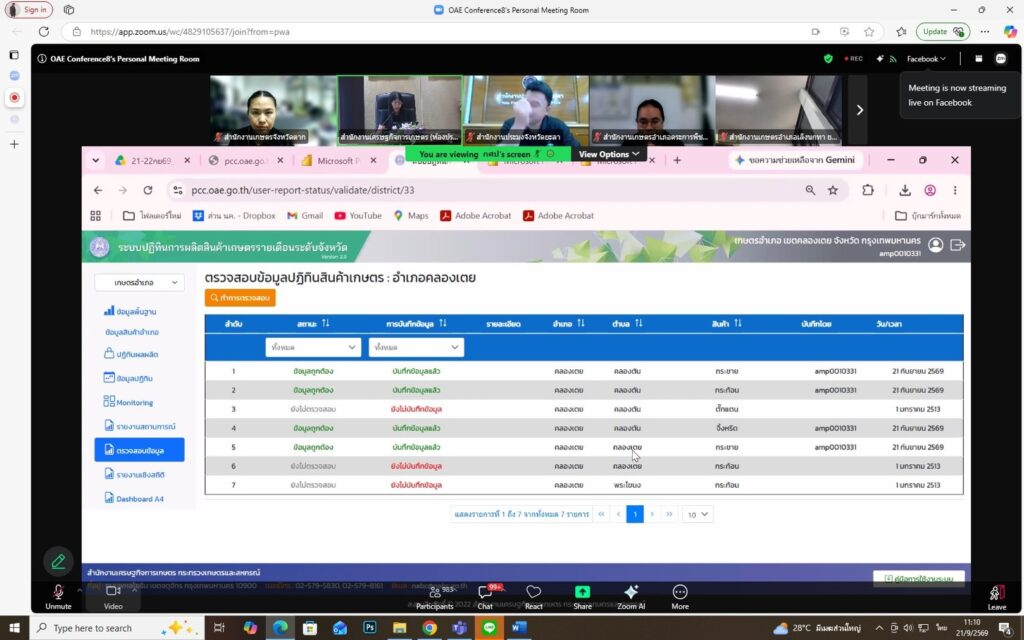
Task: Show next participants with the right arrow
Action: coord(859,110)
